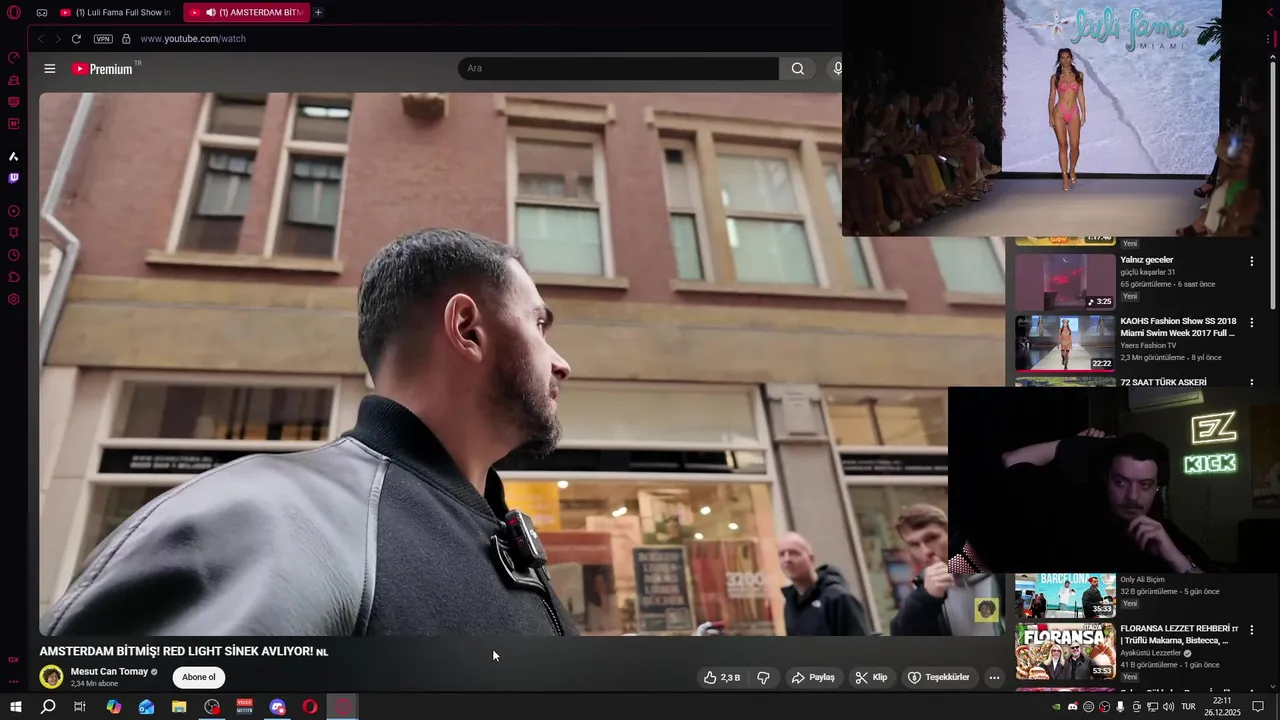
Task: Open options for KAOHS Fashion Show video
Action: point(1251,323)
